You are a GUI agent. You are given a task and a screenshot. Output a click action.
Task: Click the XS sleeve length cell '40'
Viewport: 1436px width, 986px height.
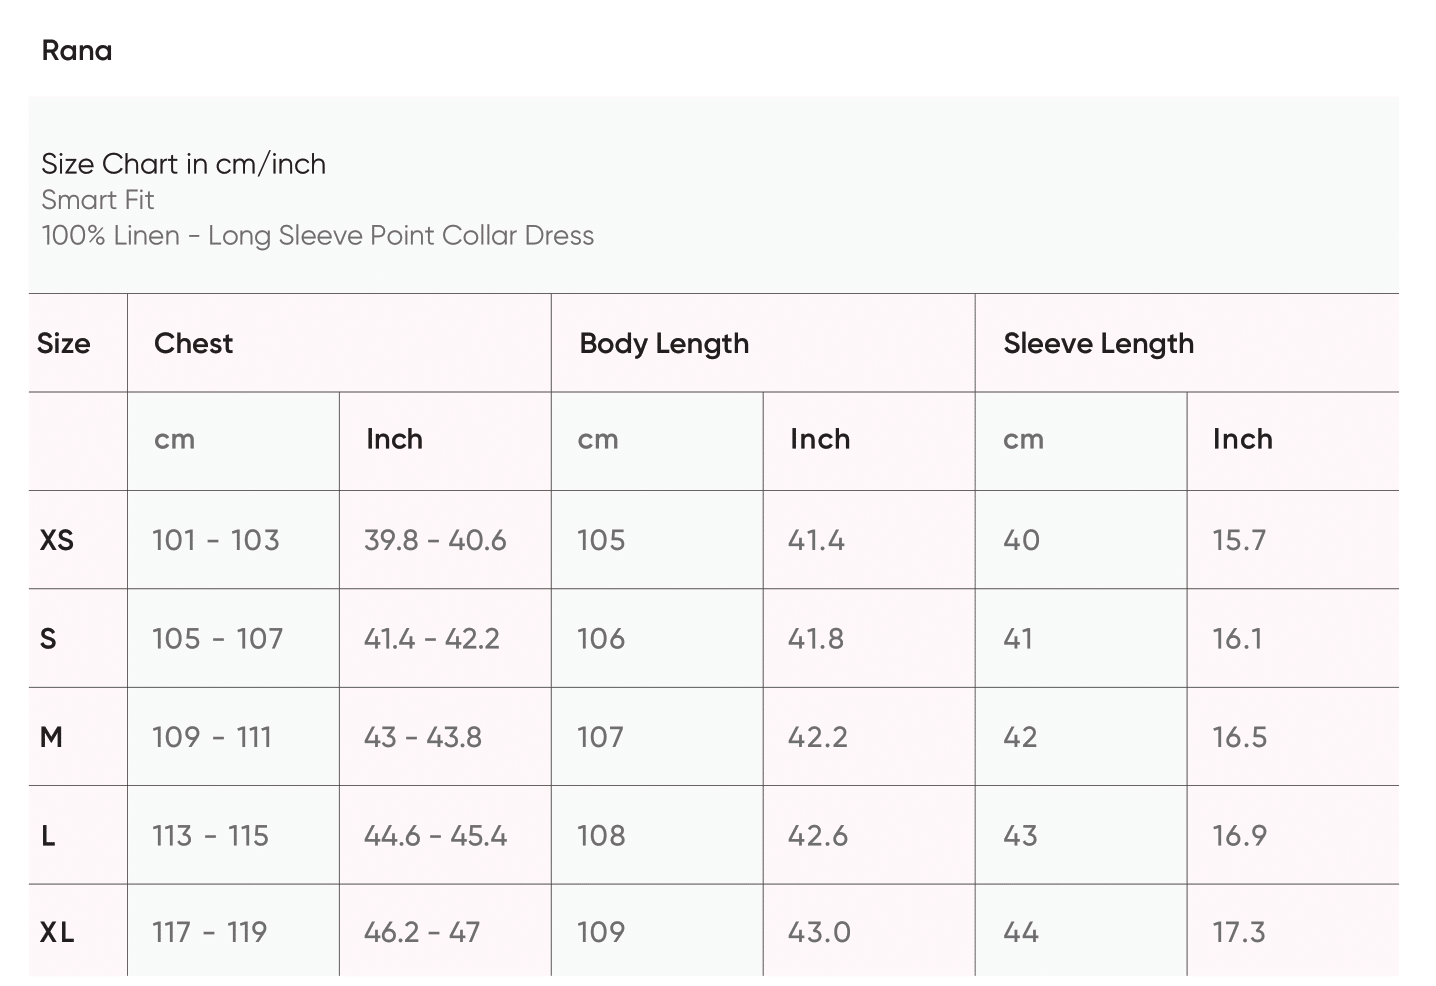coord(1021,540)
